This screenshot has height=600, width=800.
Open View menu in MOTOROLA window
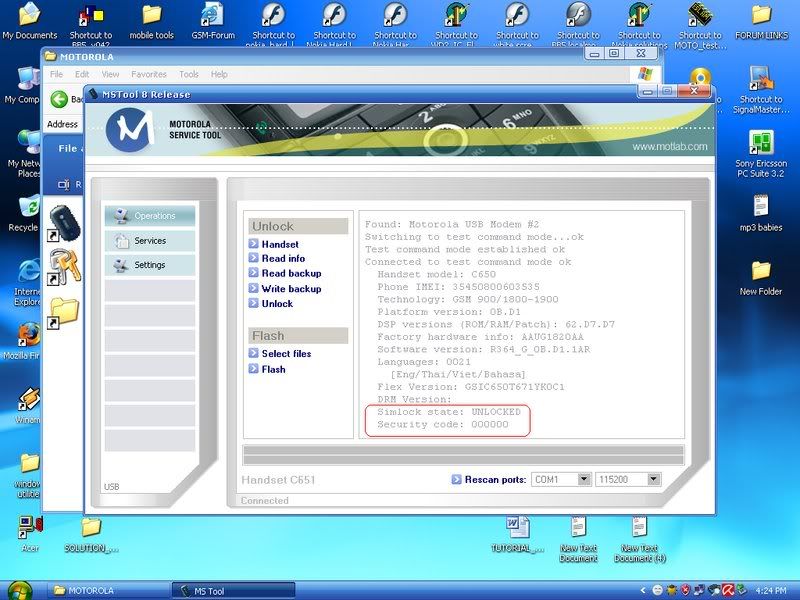point(110,74)
